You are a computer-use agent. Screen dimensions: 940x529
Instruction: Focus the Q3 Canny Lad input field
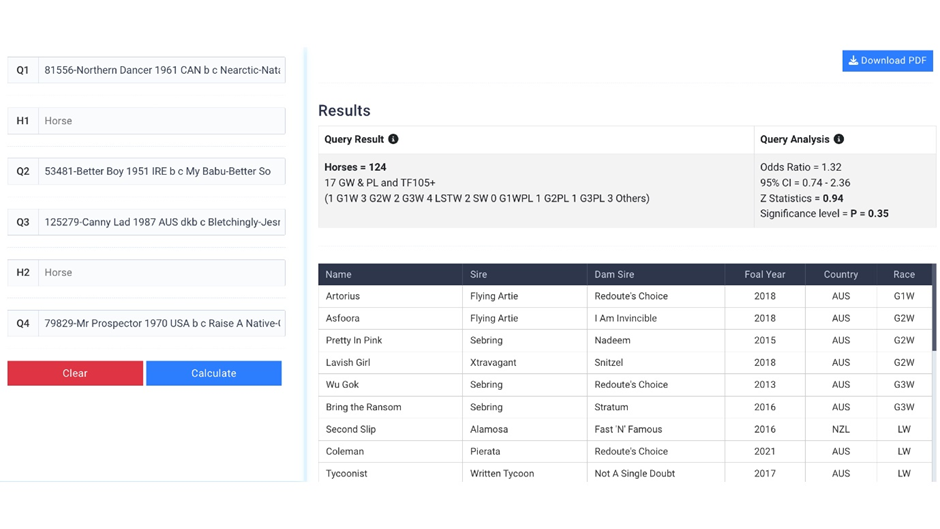(161, 222)
